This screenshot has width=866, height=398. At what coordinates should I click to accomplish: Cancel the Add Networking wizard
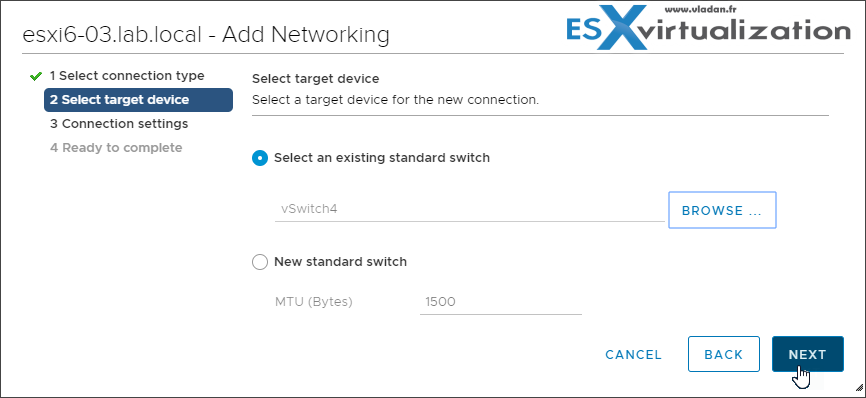pyautogui.click(x=633, y=354)
